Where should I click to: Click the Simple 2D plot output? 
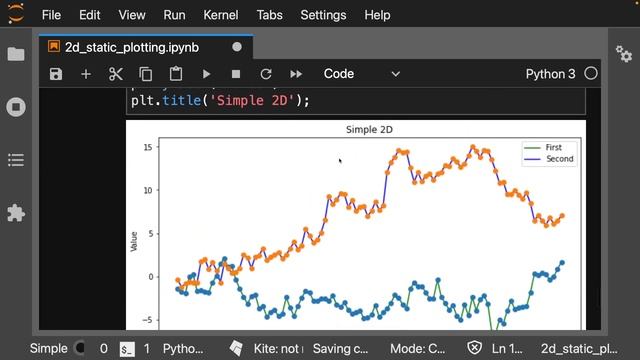coord(356,225)
